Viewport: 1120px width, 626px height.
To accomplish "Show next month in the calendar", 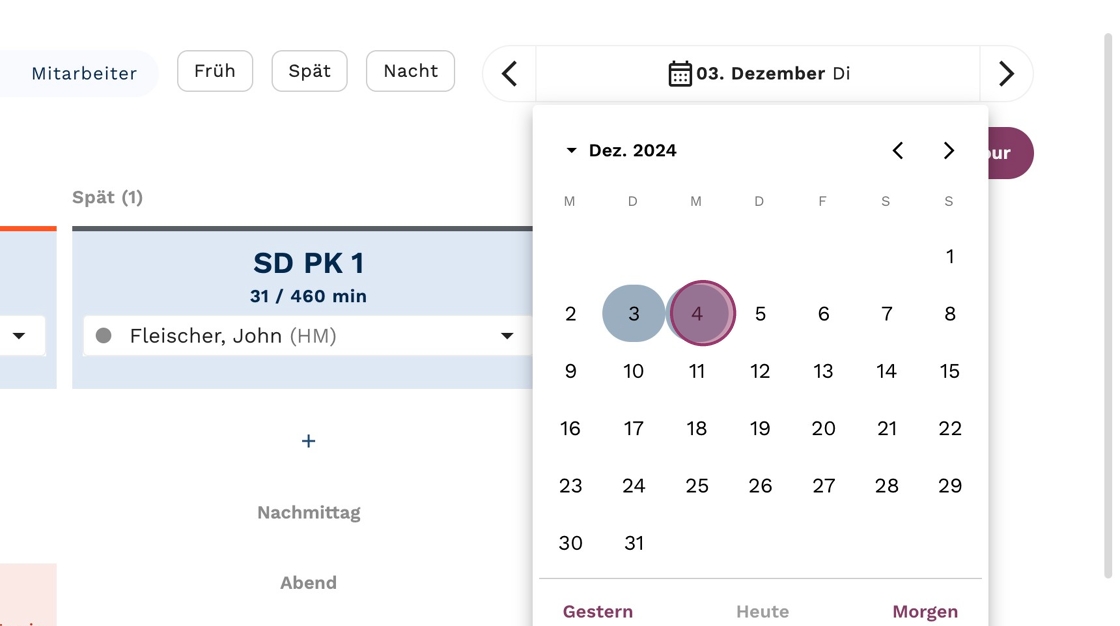I will click(x=949, y=151).
